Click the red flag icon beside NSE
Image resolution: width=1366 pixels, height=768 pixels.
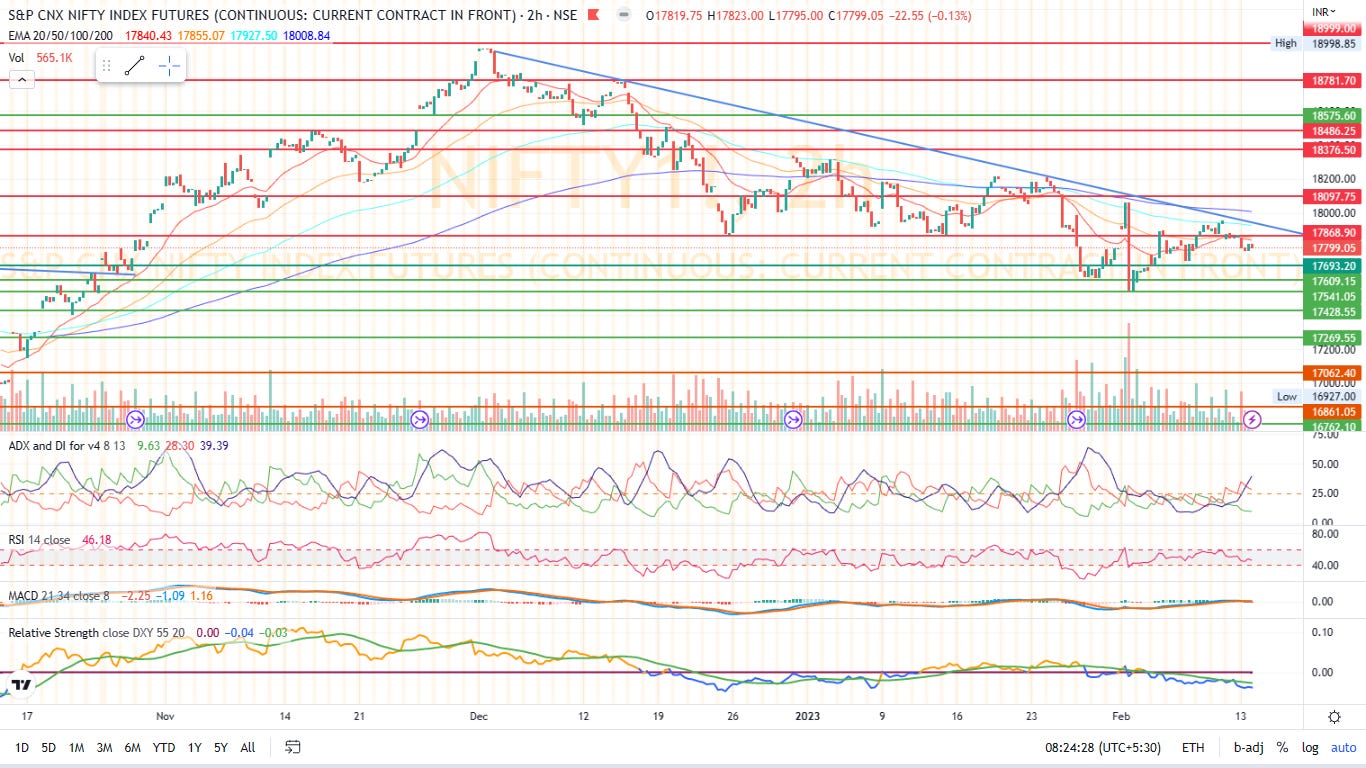click(x=594, y=16)
